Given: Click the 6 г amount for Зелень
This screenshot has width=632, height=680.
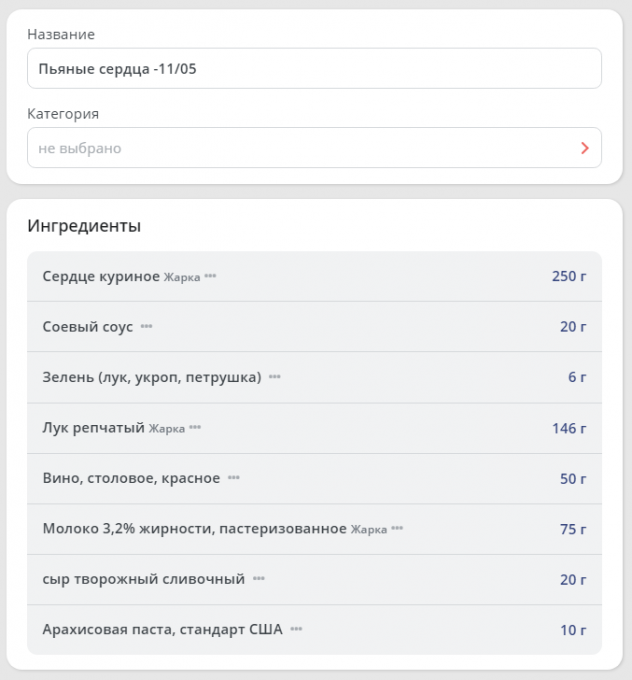Looking at the screenshot, I should pyautogui.click(x=577, y=378).
